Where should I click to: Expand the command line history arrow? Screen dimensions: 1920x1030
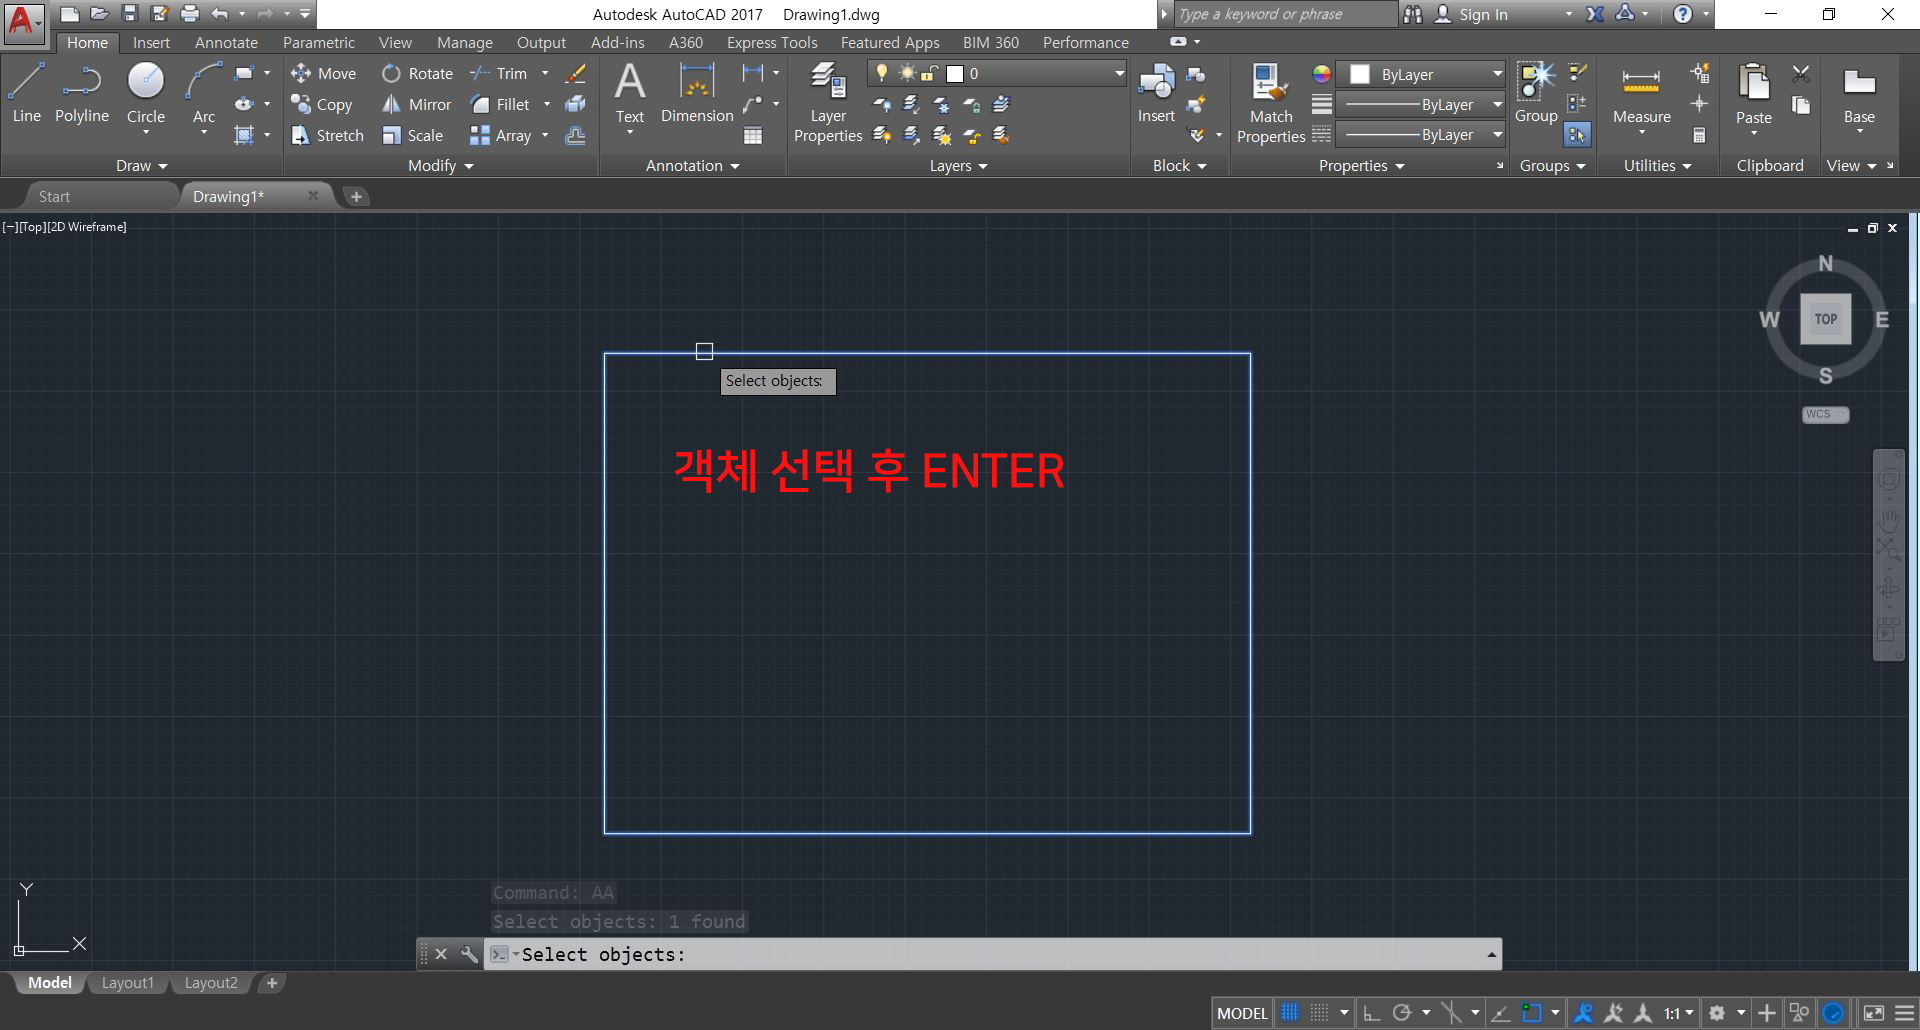[x=1491, y=955]
